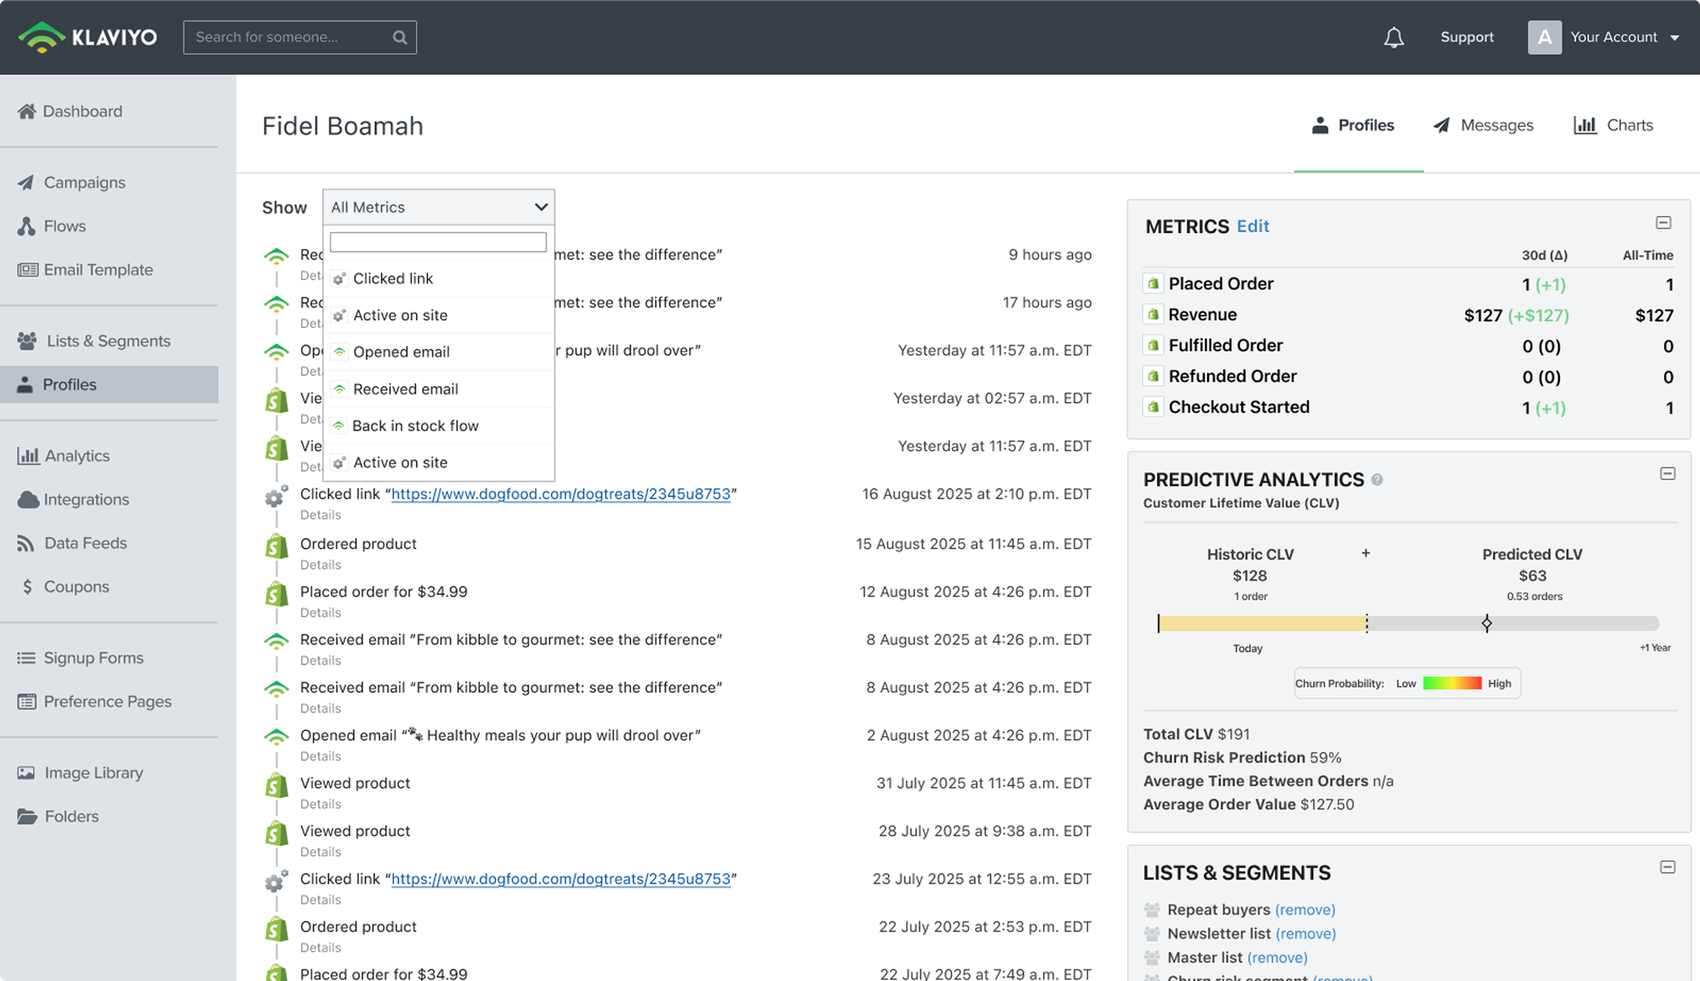Switch to the Charts tab
The height and width of the screenshot is (981, 1700).
1613,125
